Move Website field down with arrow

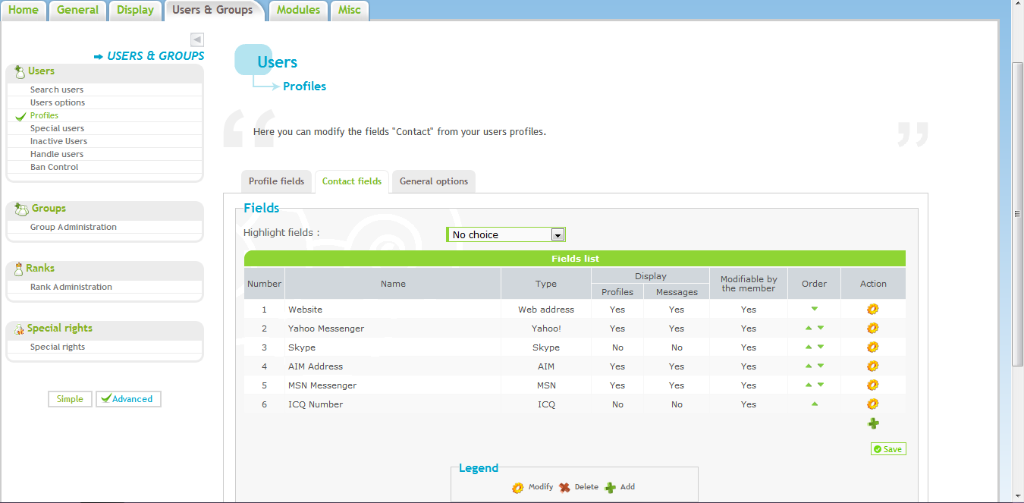(814, 309)
